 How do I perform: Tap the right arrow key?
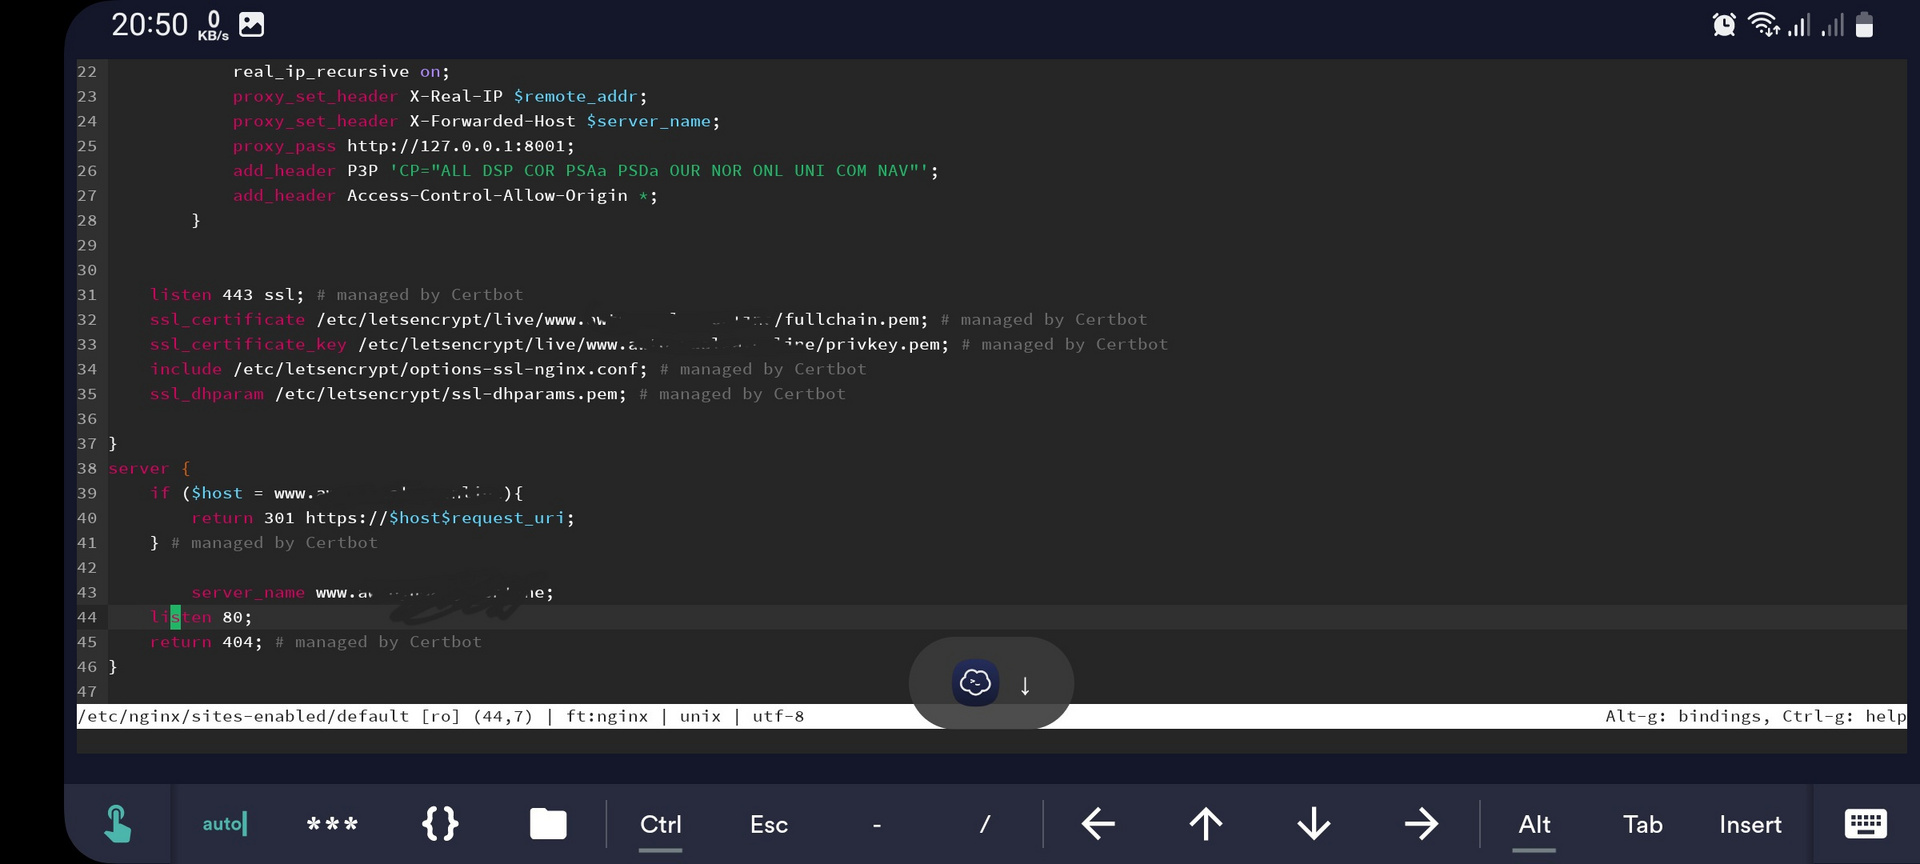[1421, 824]
